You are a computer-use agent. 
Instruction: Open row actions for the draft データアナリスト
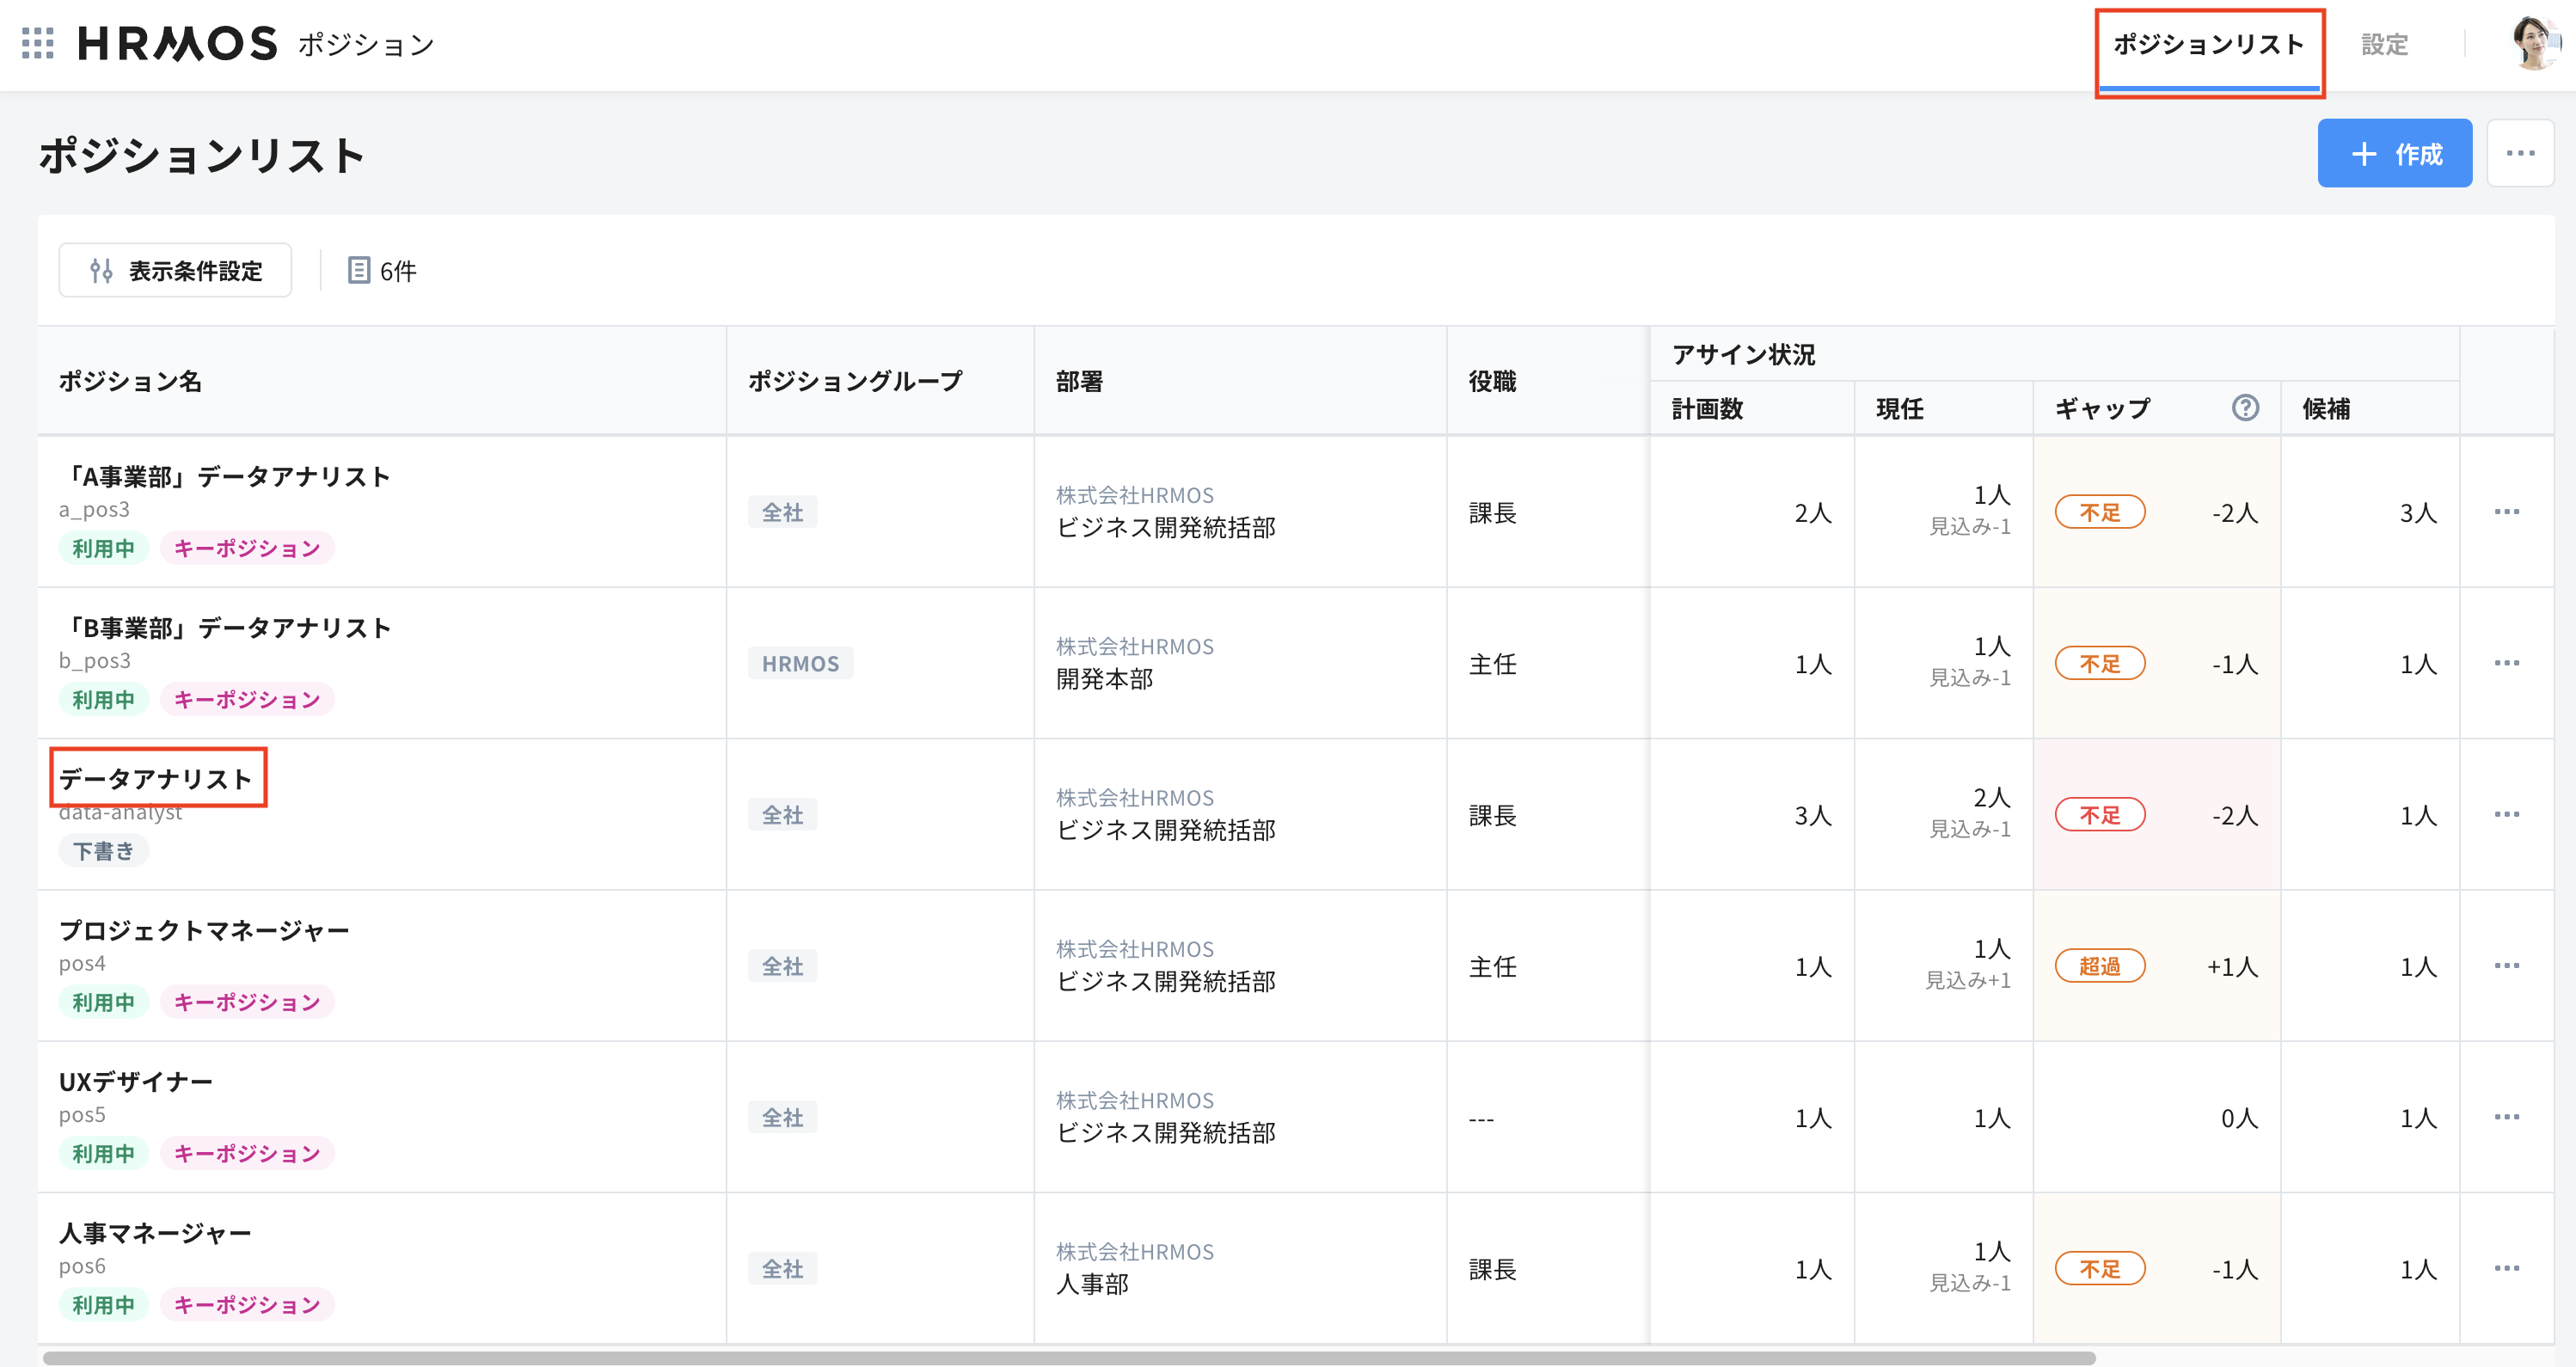click(x=2508, y=814)
